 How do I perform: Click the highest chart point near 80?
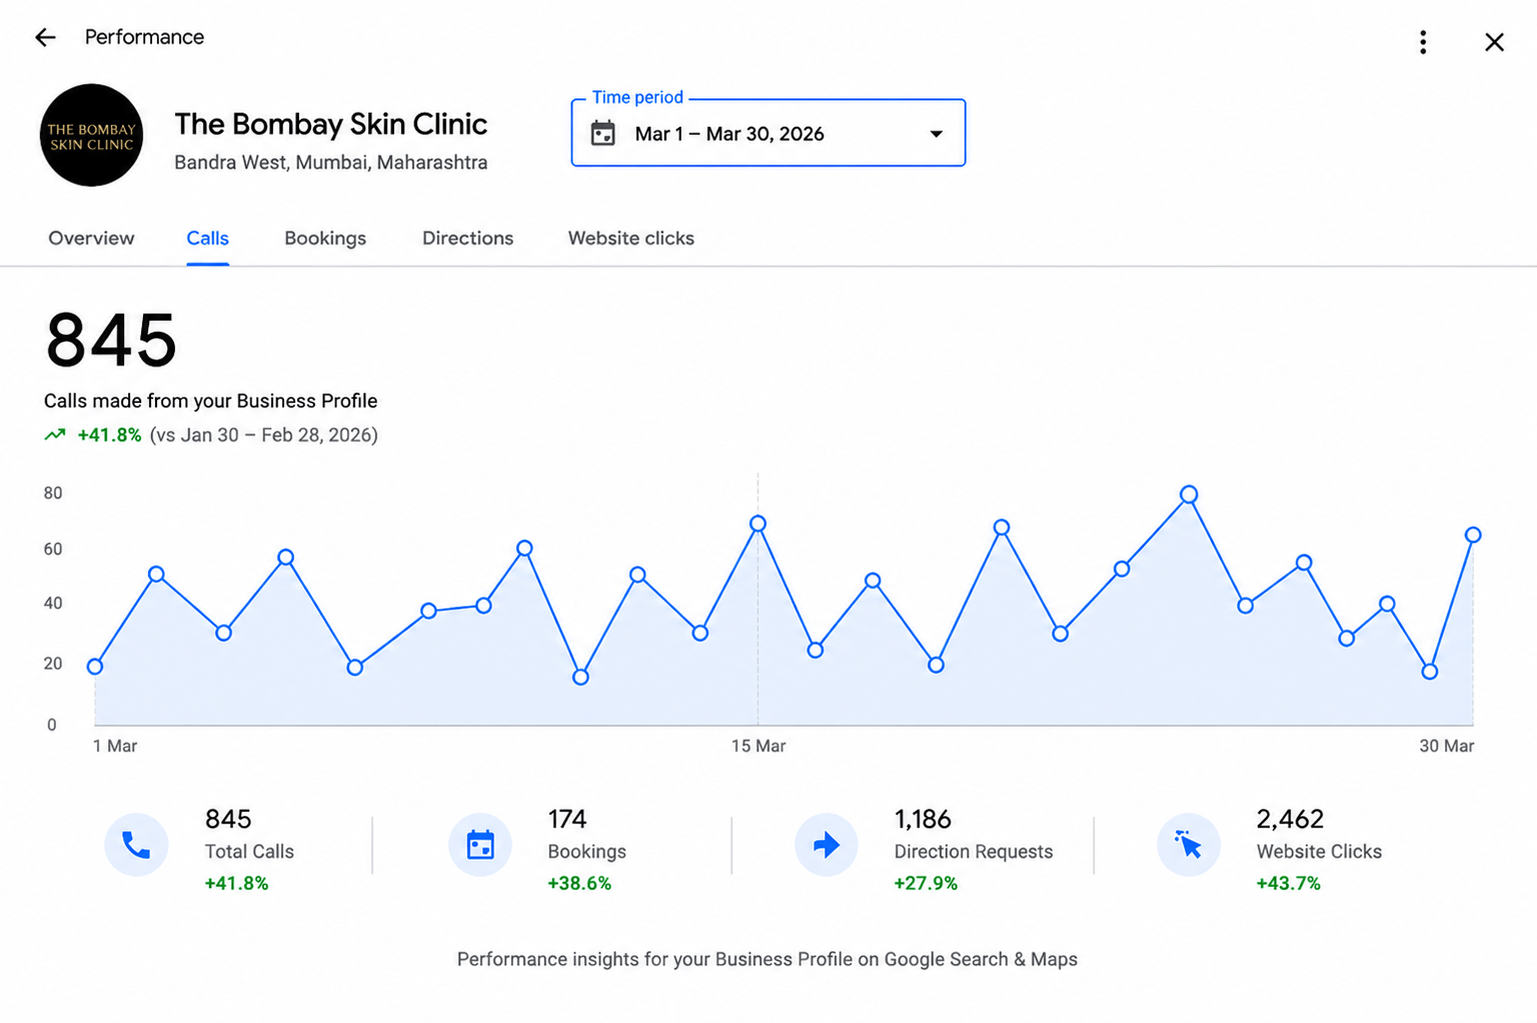[1189, 494]
